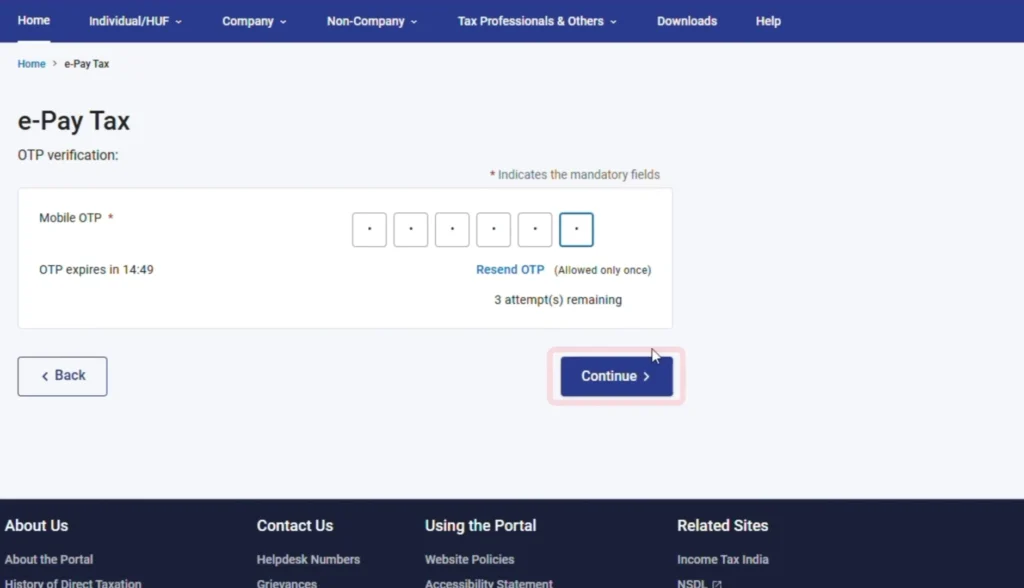
Task: Focus the third Mobile OTP digit box
Action: 452,229
